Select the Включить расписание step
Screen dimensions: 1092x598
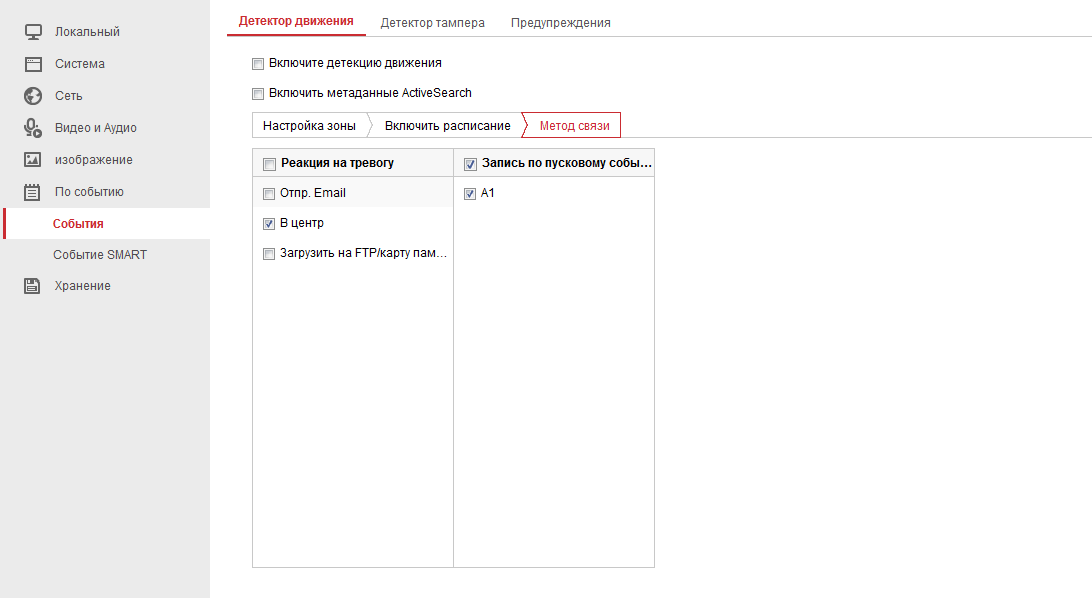(x=446, y=125)
